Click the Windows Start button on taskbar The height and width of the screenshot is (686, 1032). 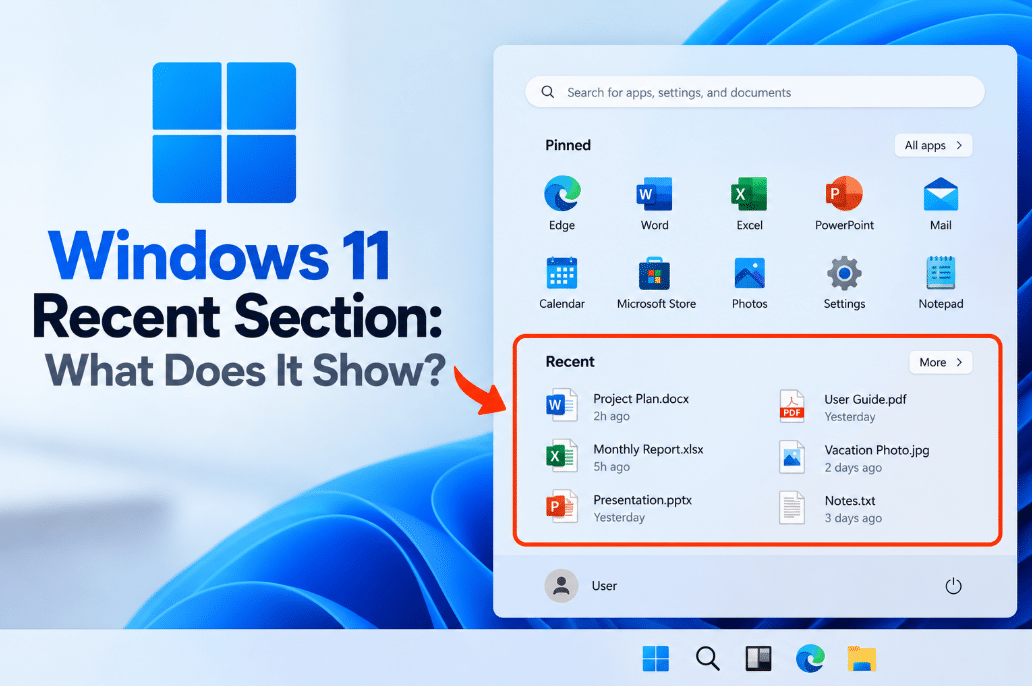coord(656,658)
